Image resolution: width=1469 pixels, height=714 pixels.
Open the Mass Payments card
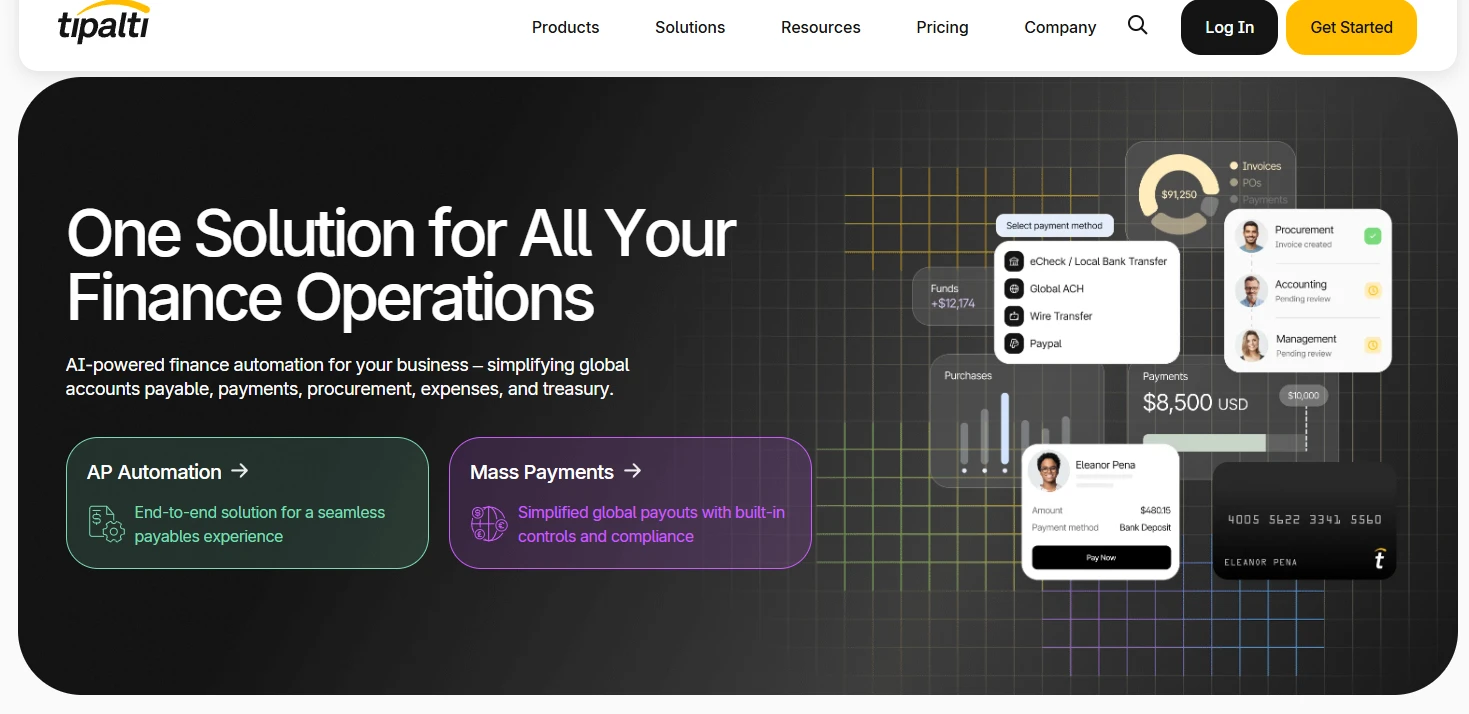tap(630, 503)
